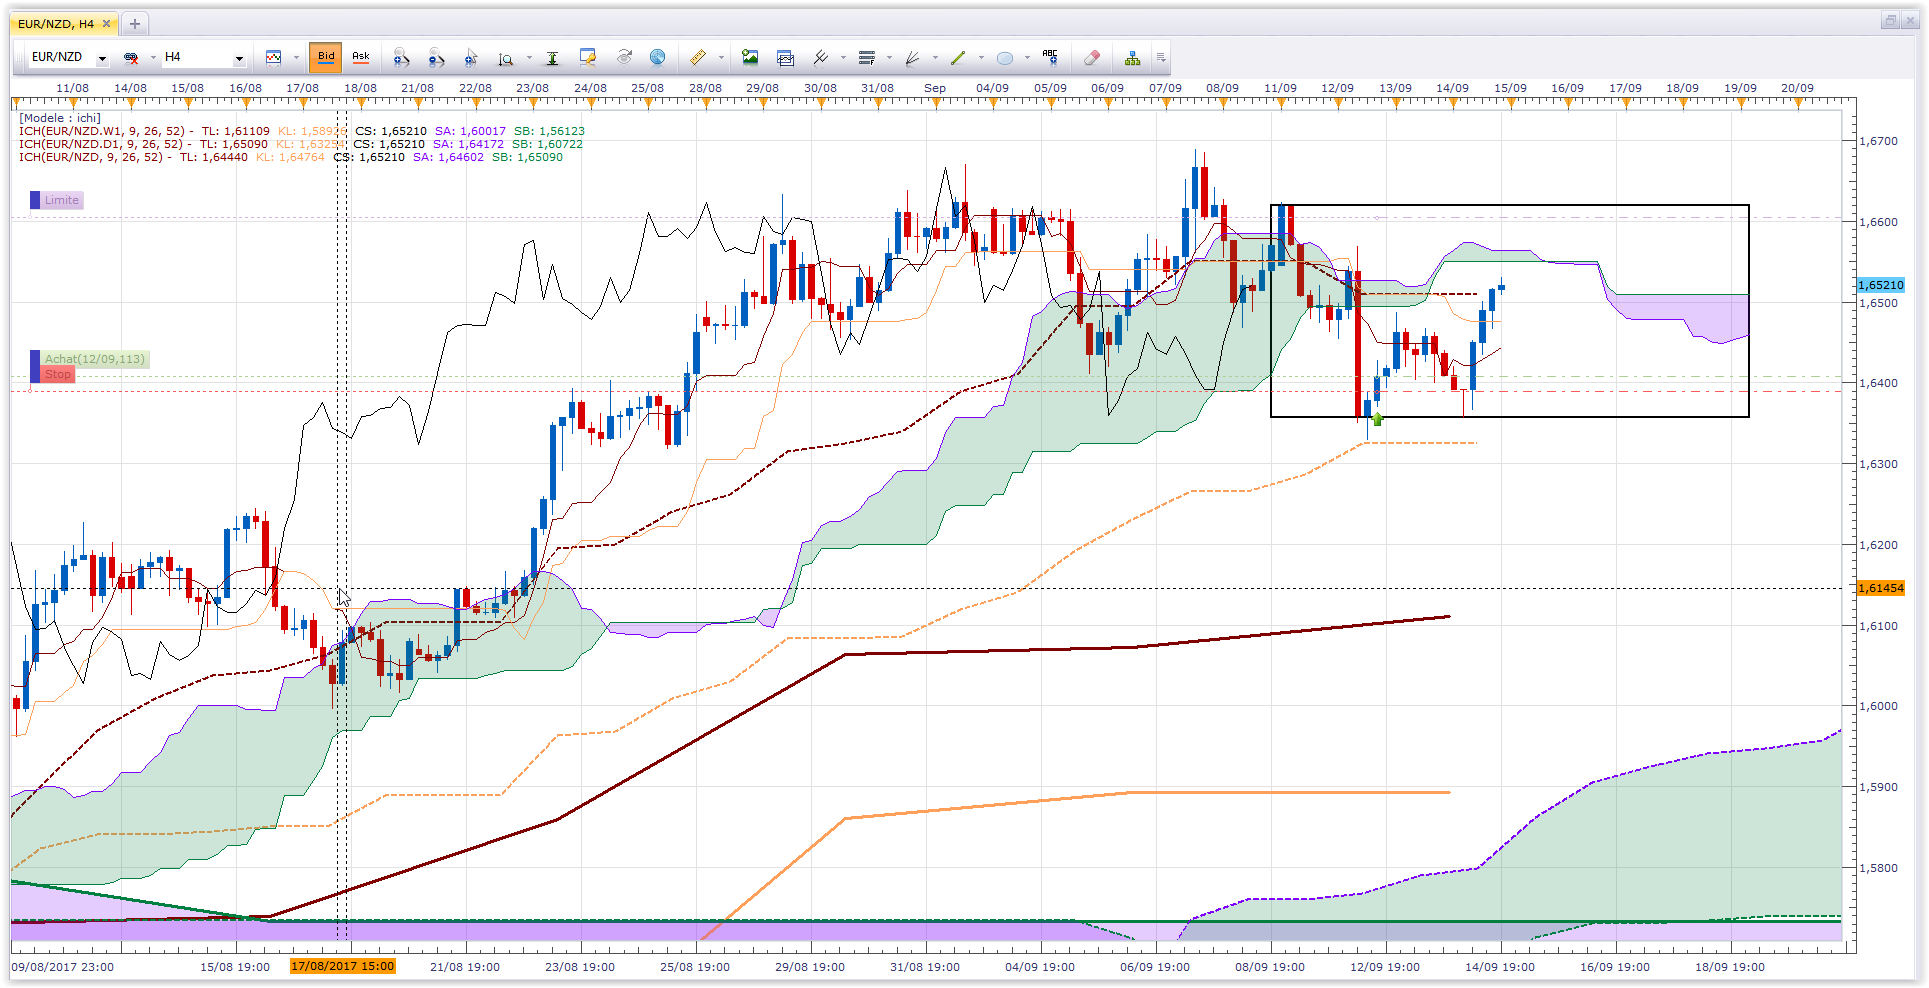Open the EUR/NZD symbol dropdown
Viewport: 1929px width, 988px height.
click(101, 59)
